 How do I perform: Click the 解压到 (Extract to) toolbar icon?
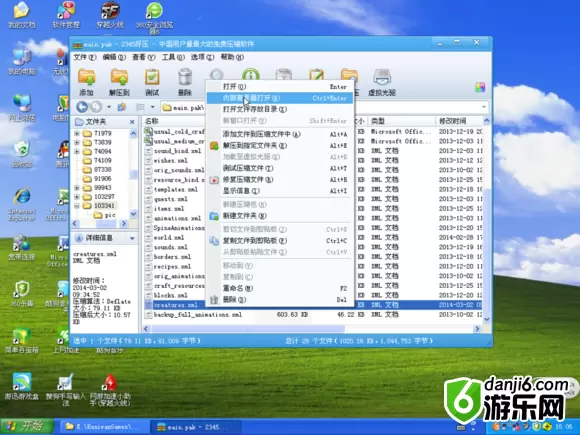119,82
